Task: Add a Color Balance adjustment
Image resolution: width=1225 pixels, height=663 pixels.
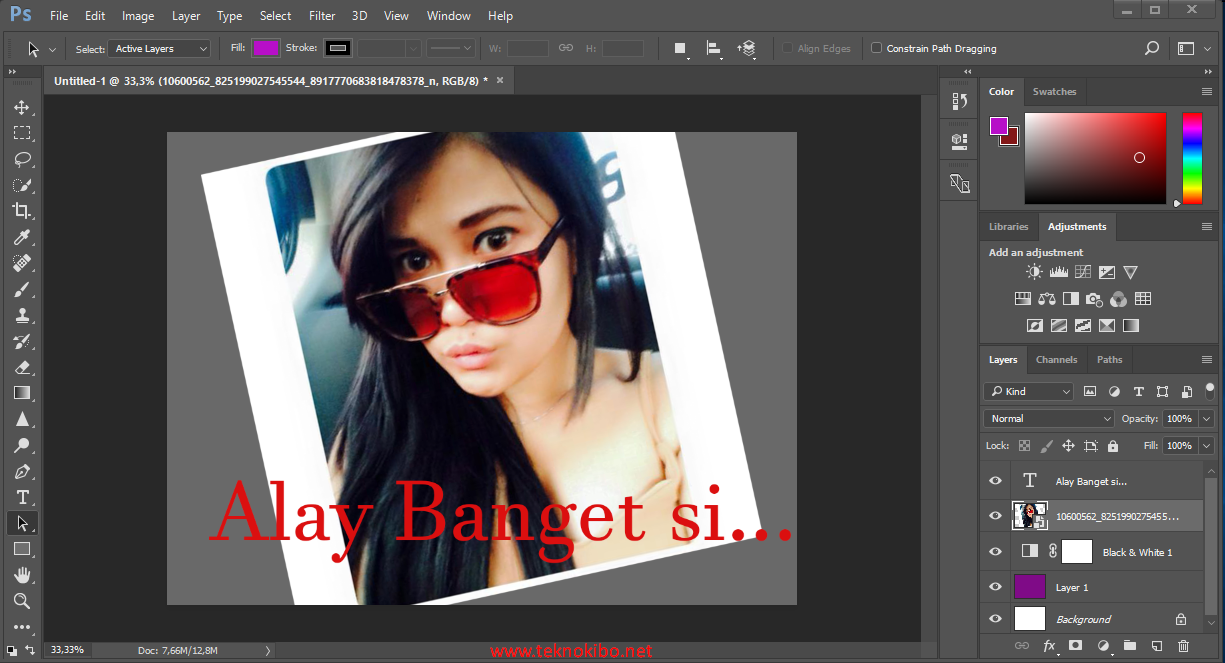Action: pyautogui.click(x=1047, y=298)
